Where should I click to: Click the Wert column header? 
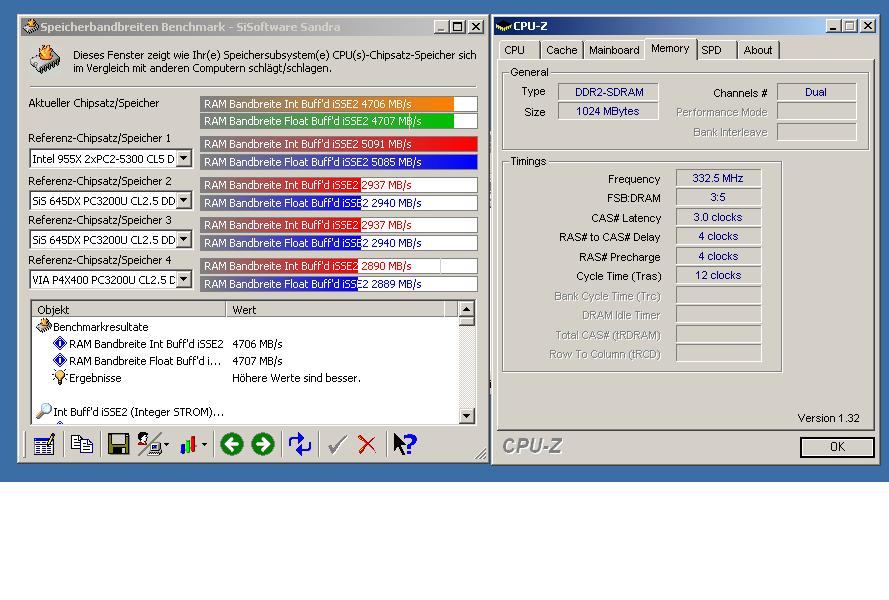336,310
